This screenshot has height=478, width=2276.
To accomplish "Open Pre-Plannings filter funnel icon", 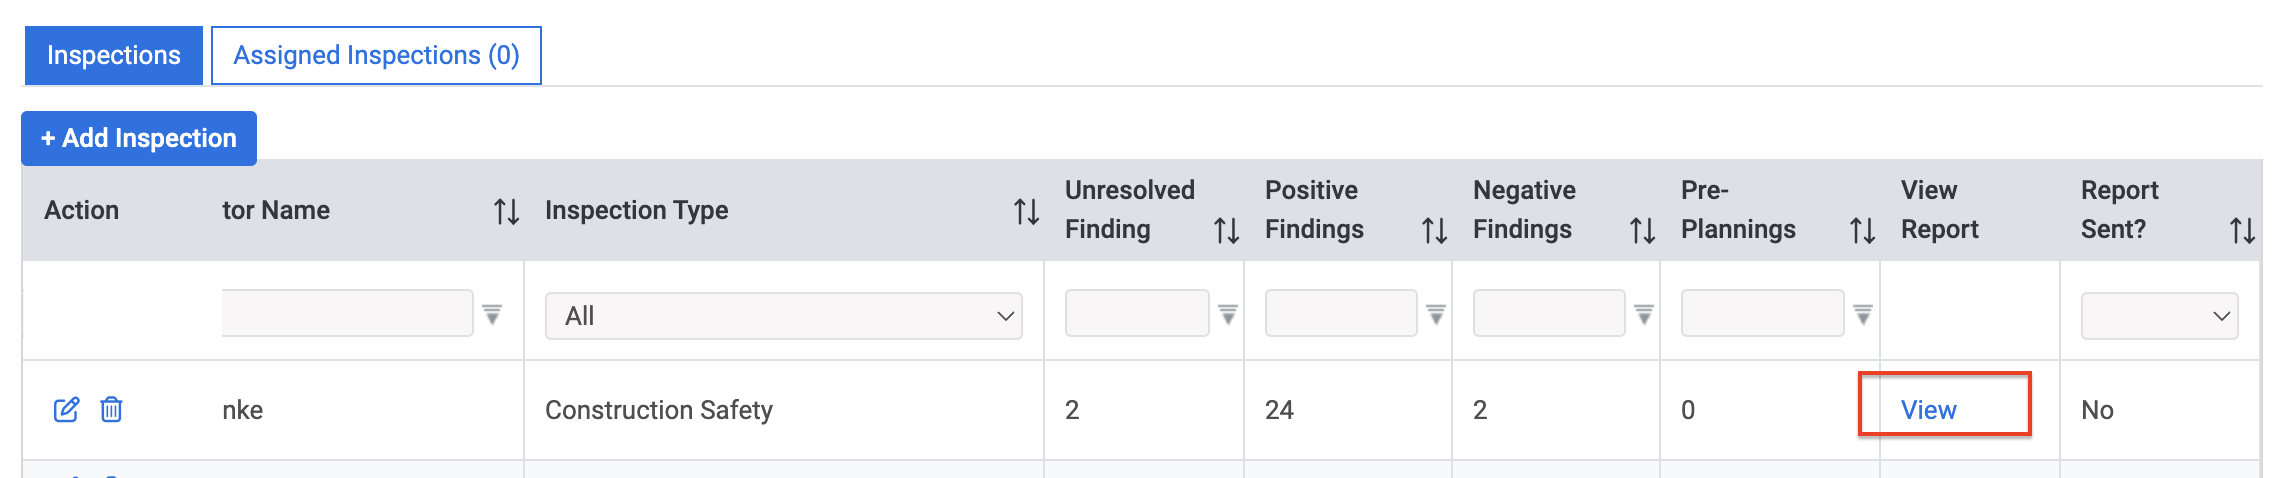I will point(1863,314).
